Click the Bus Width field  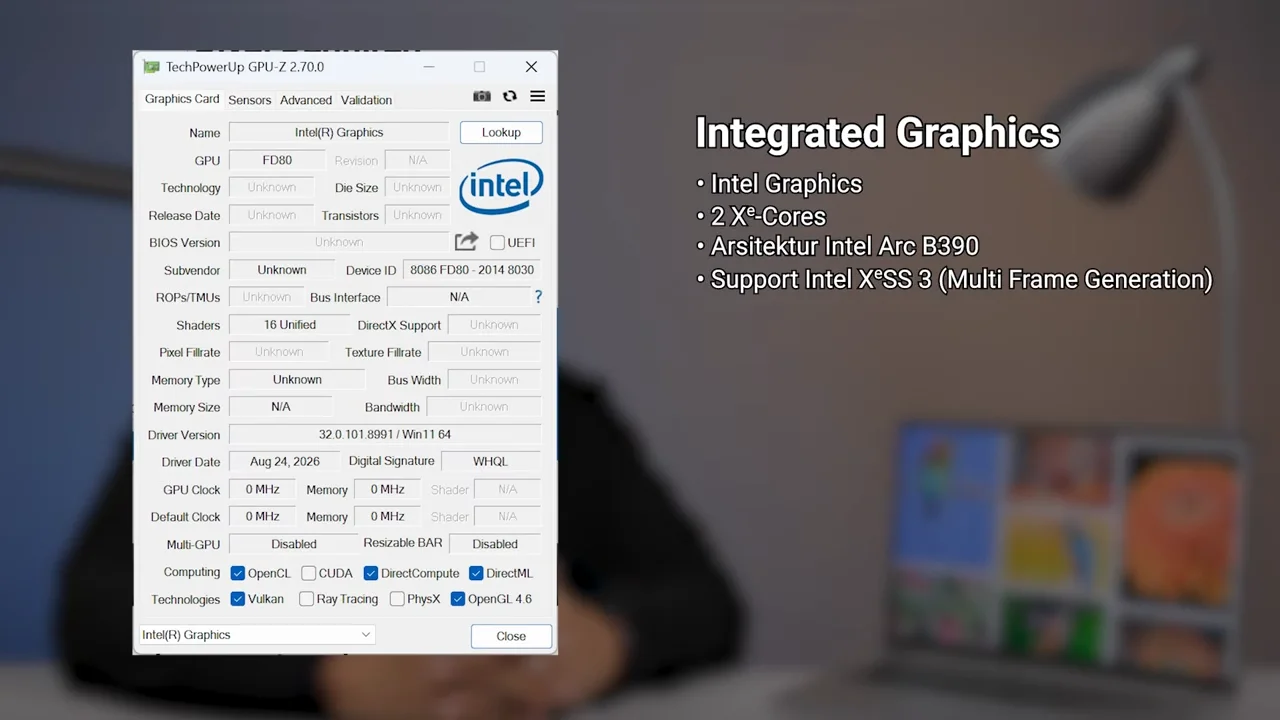494,380
